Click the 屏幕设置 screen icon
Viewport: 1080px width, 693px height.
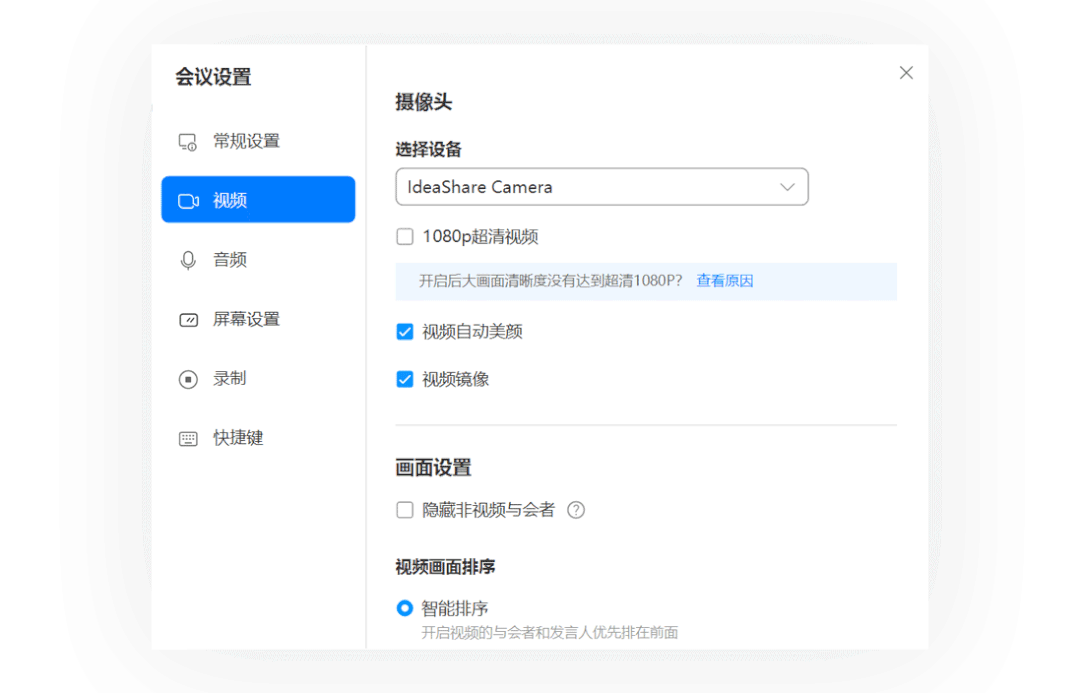pos(188,320)
